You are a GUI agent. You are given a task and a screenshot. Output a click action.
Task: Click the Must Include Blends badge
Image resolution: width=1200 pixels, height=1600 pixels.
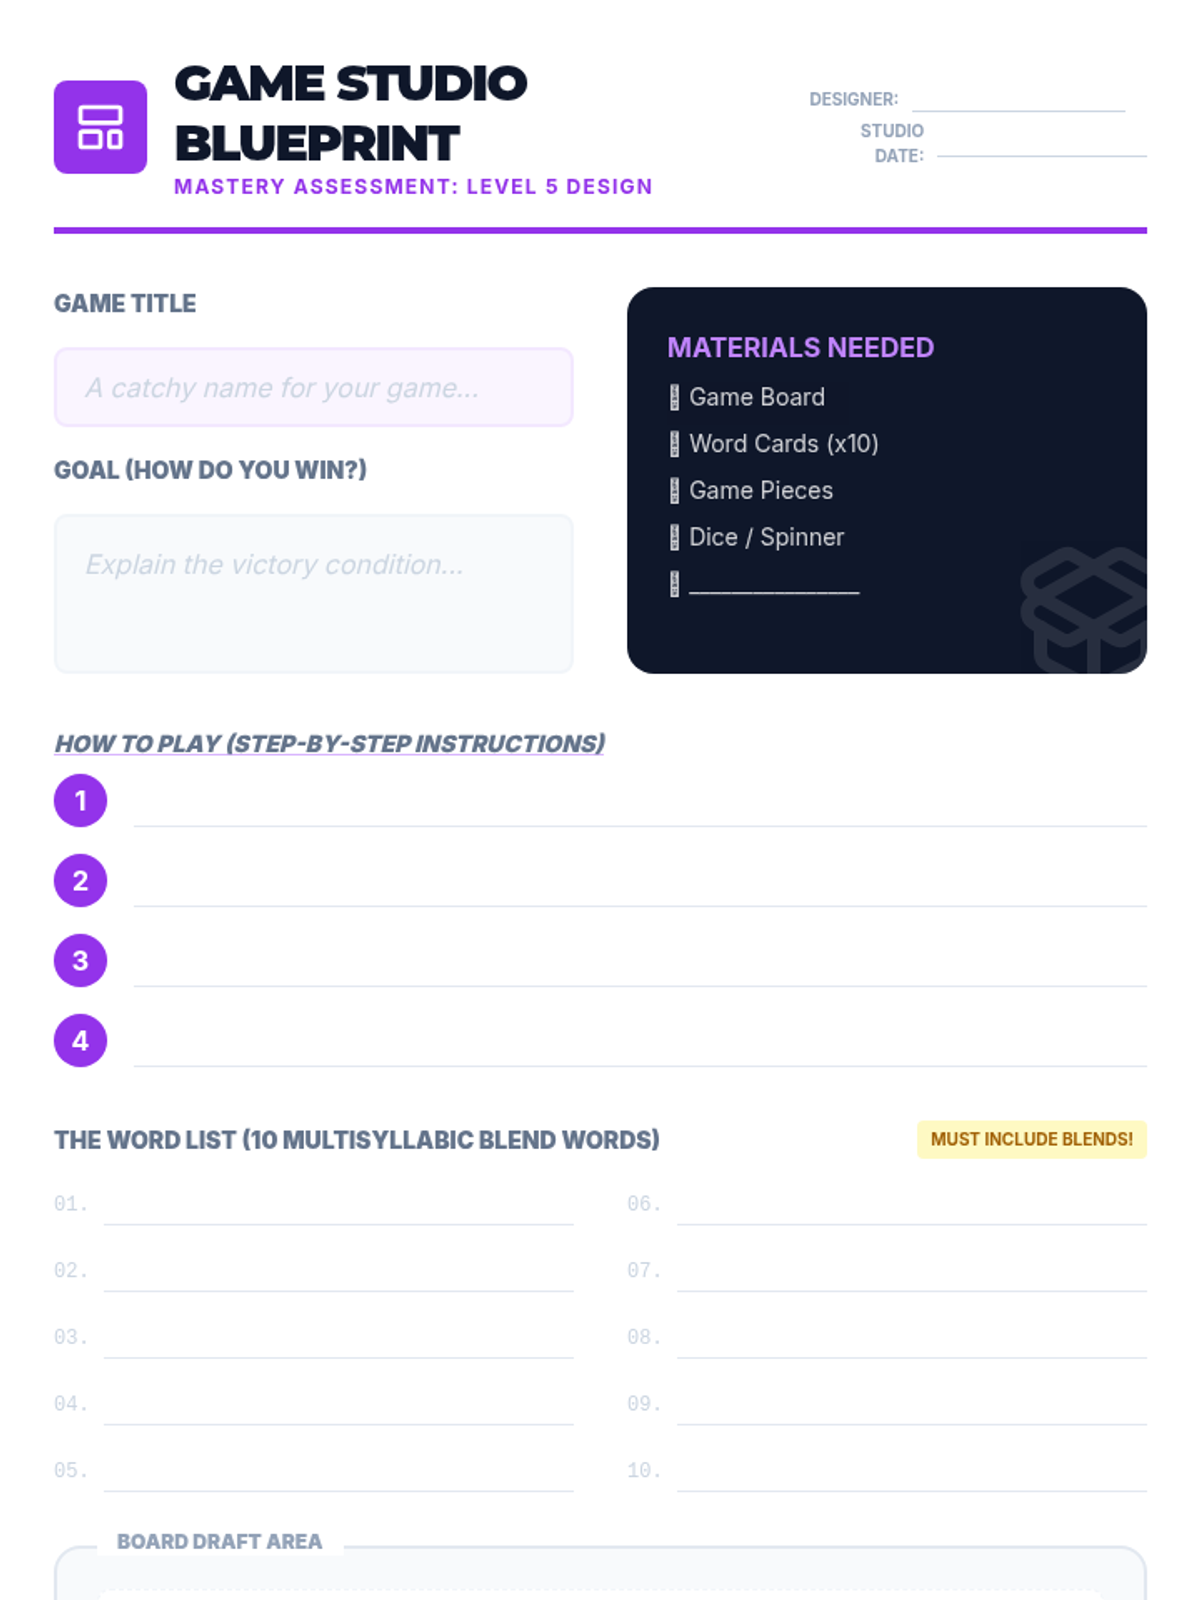coord(1031,1140)
